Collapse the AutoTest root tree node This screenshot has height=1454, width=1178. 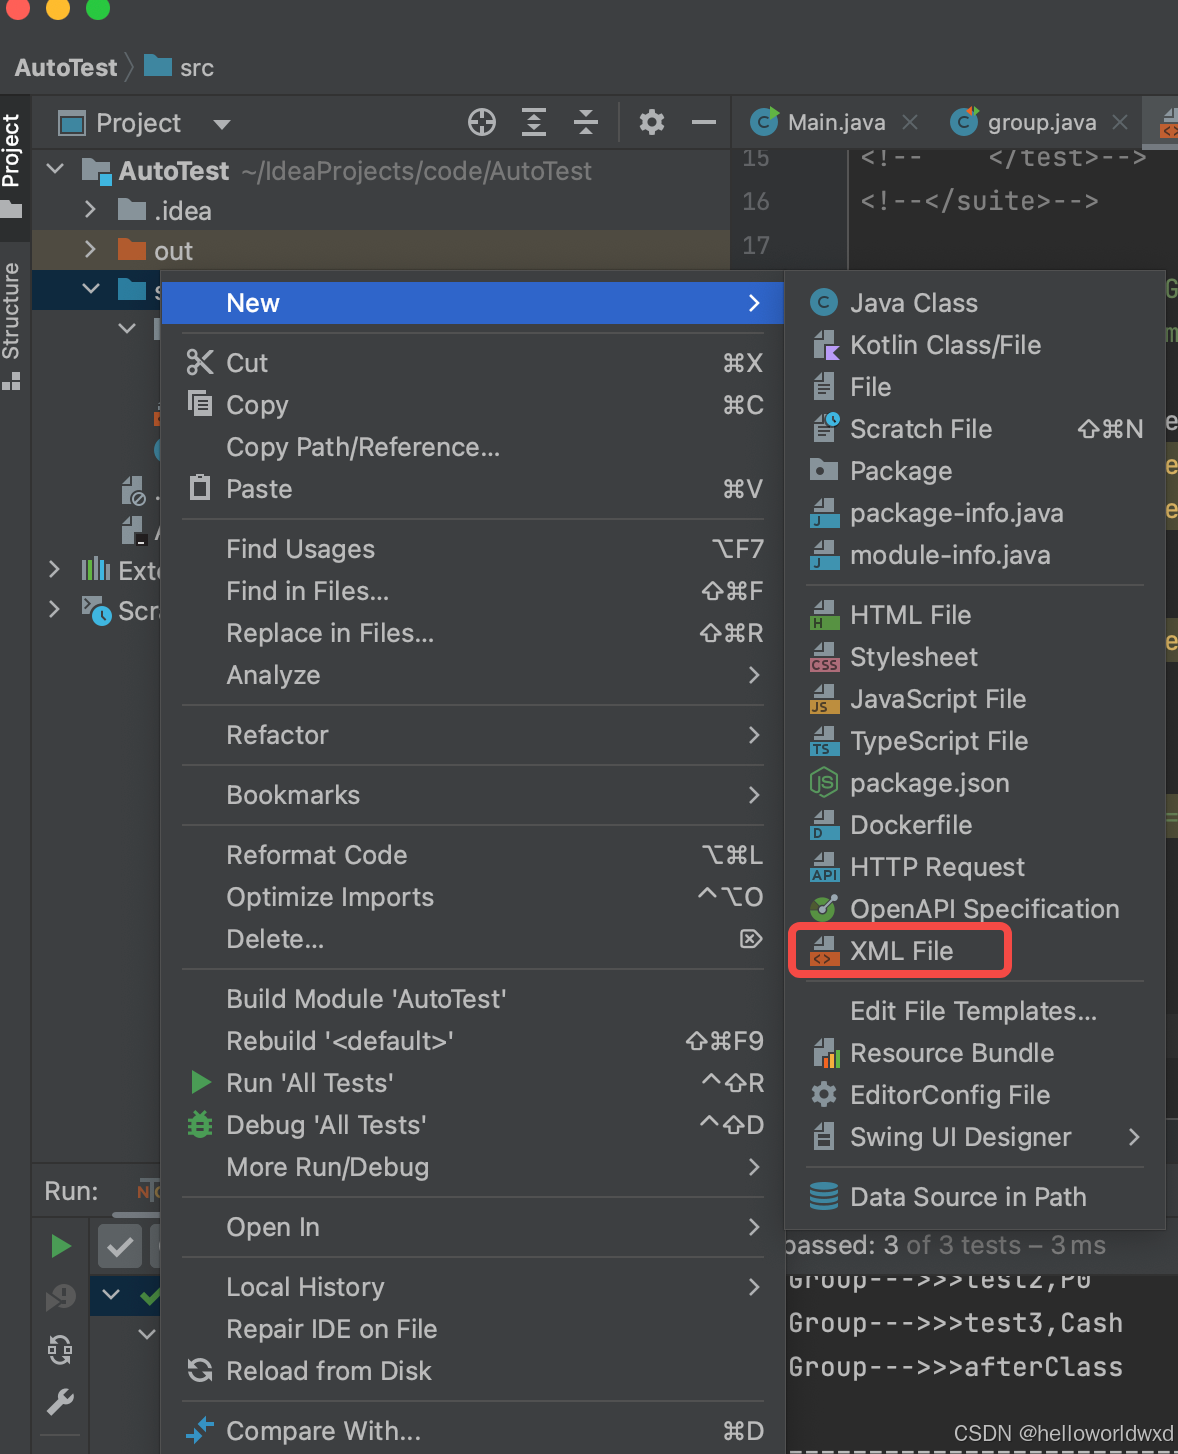pyautogui.click(x=56, y=170)
